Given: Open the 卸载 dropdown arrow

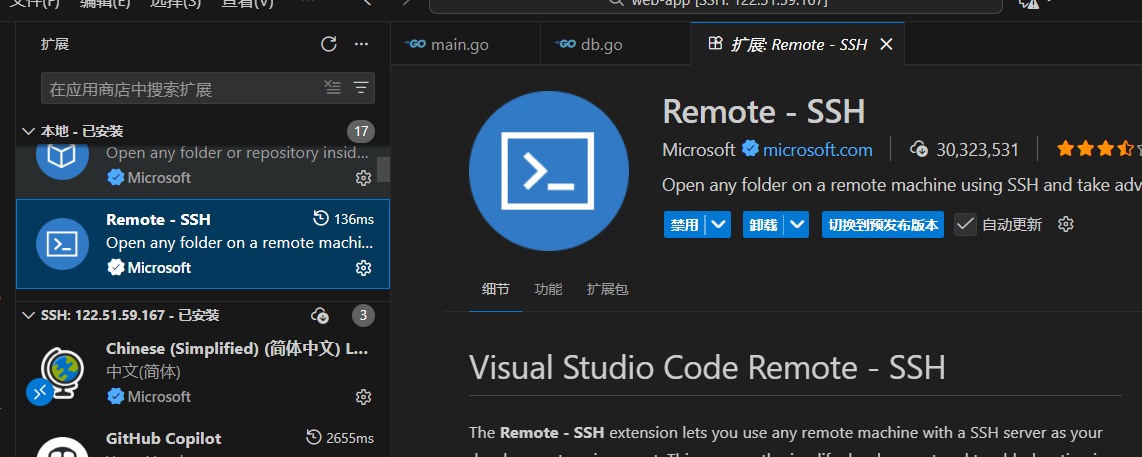Looking at the screenshot, I should [798, 224].
